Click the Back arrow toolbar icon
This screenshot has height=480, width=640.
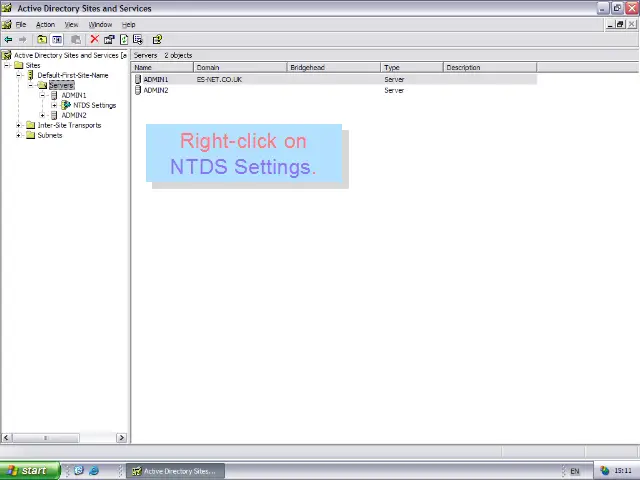coord(8,40)
